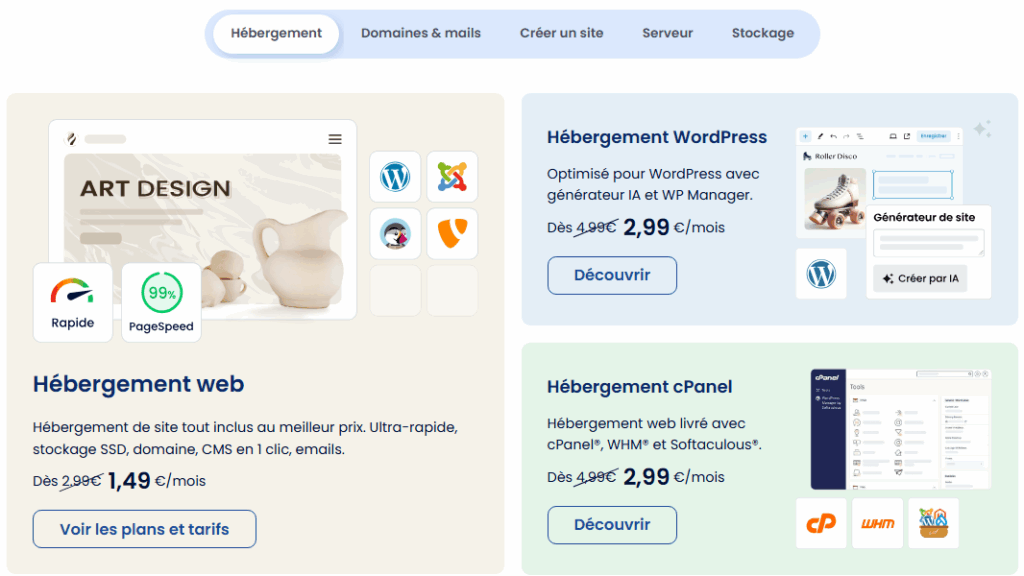Click the Joomla logo icon
The width and height of the screenshot is (1024, 576).
coord(452,177)
